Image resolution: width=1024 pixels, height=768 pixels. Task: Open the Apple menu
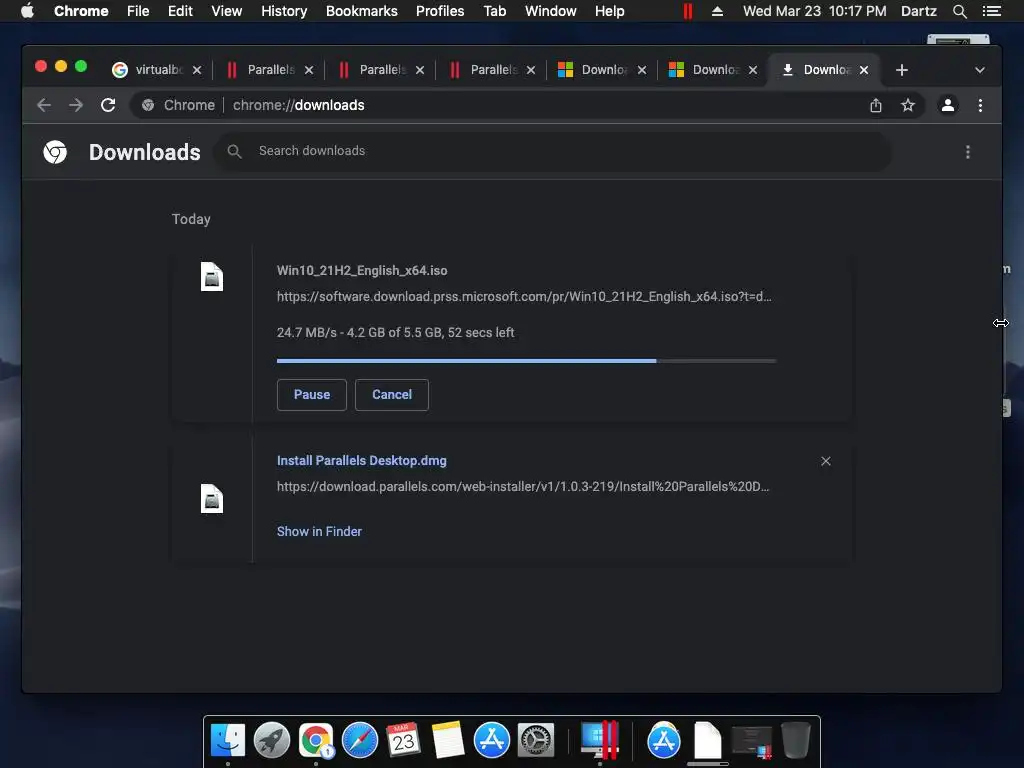[x=27, y=11]
